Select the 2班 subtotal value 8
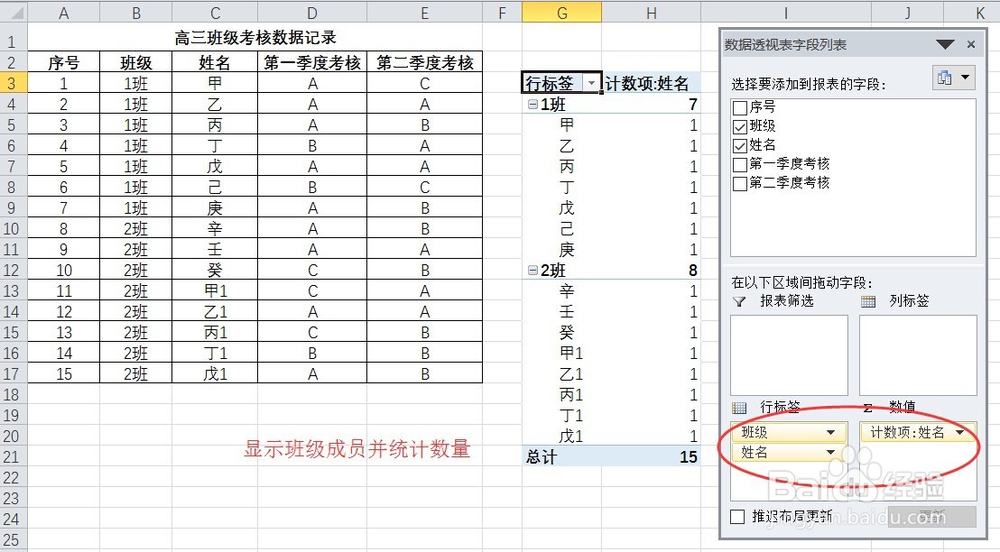The height and width of the screenshot is (552, 1000). pyautogui.click(x=651, y=271)
